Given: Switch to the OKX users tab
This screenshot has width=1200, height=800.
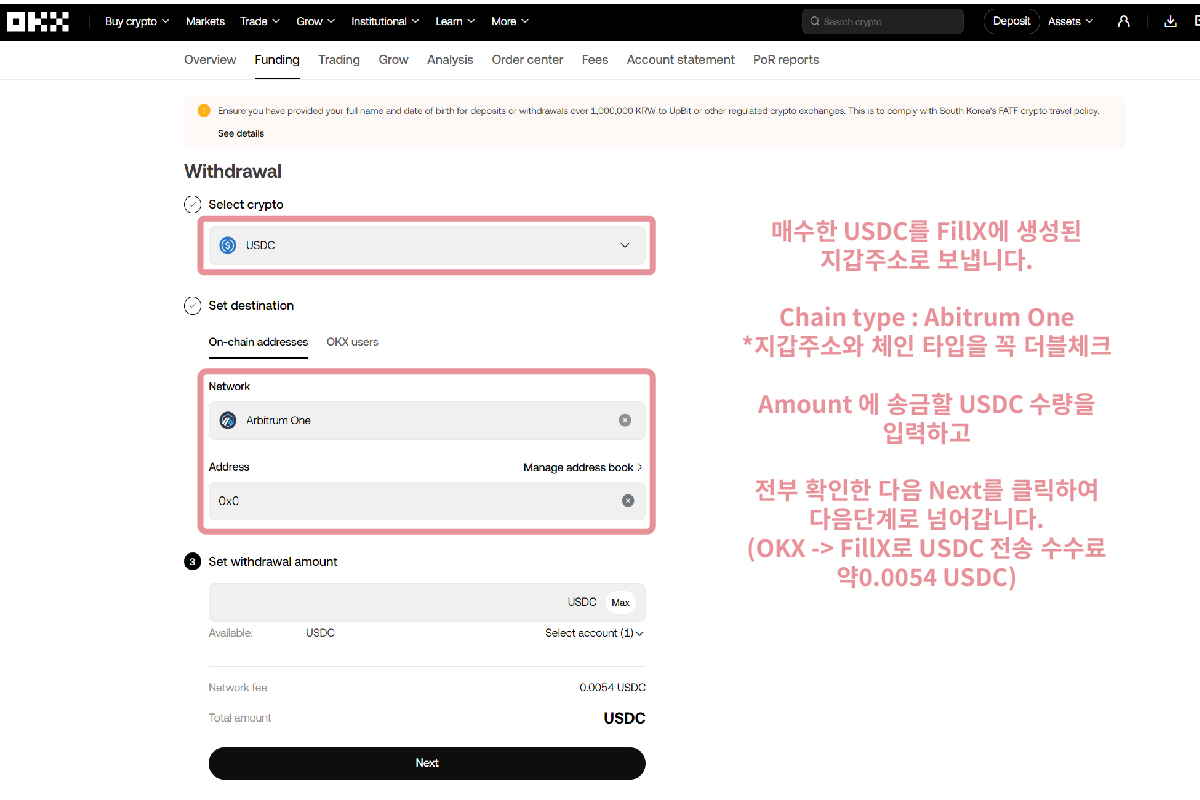Looking at the screenshot, I should coord(352,342).
